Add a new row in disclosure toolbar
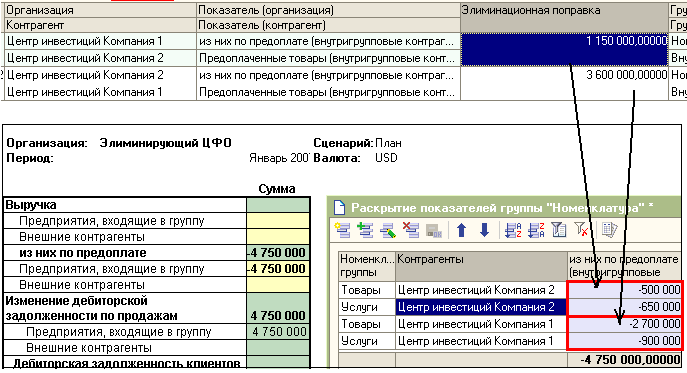This screenshot has height=373, width=687. [342, 230]
